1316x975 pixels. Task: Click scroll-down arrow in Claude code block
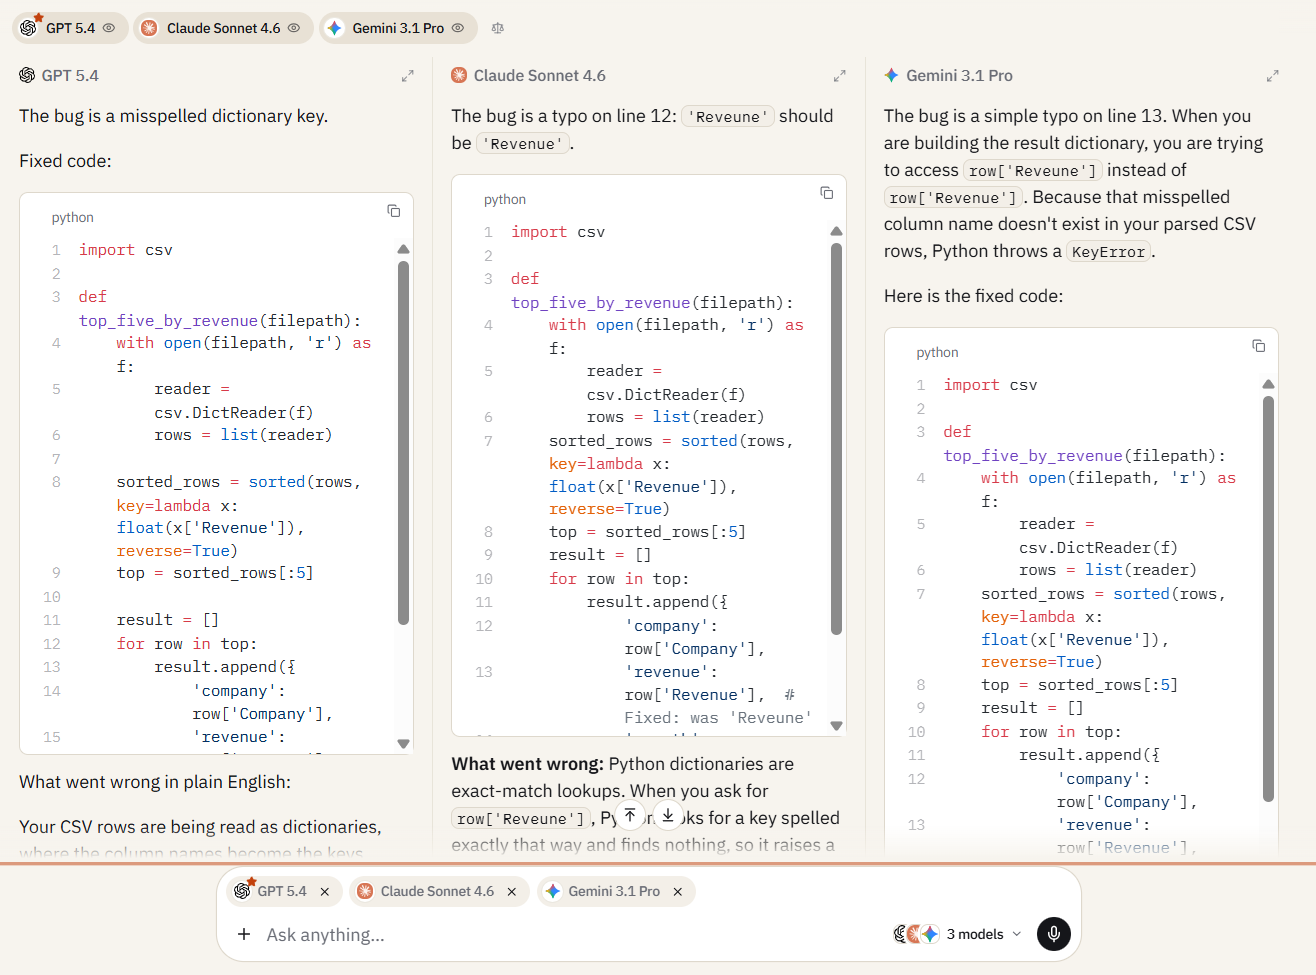click(x=836, y=726)
